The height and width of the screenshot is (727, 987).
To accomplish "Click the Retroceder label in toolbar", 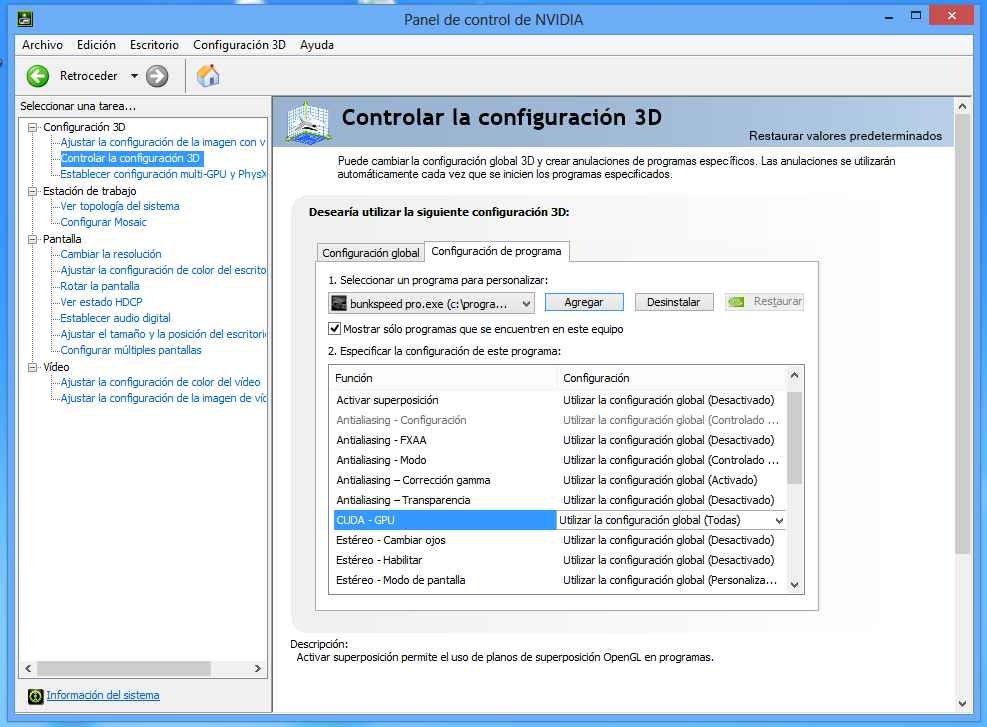I will pyautogui.click(x=89, y=76).
